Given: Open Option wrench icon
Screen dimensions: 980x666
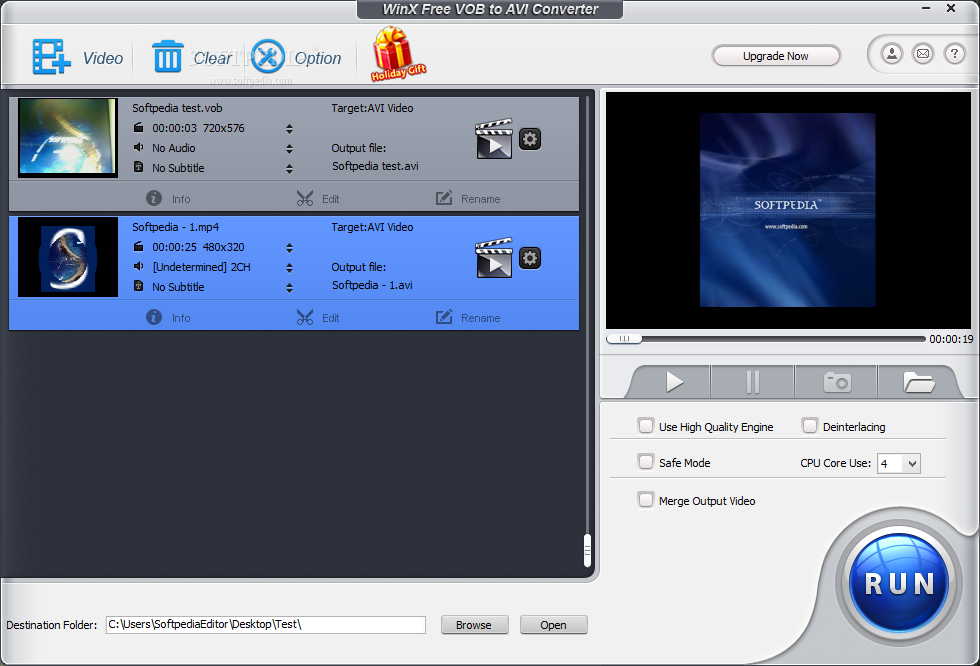Looking at the screenshot, I should [268, 56].
